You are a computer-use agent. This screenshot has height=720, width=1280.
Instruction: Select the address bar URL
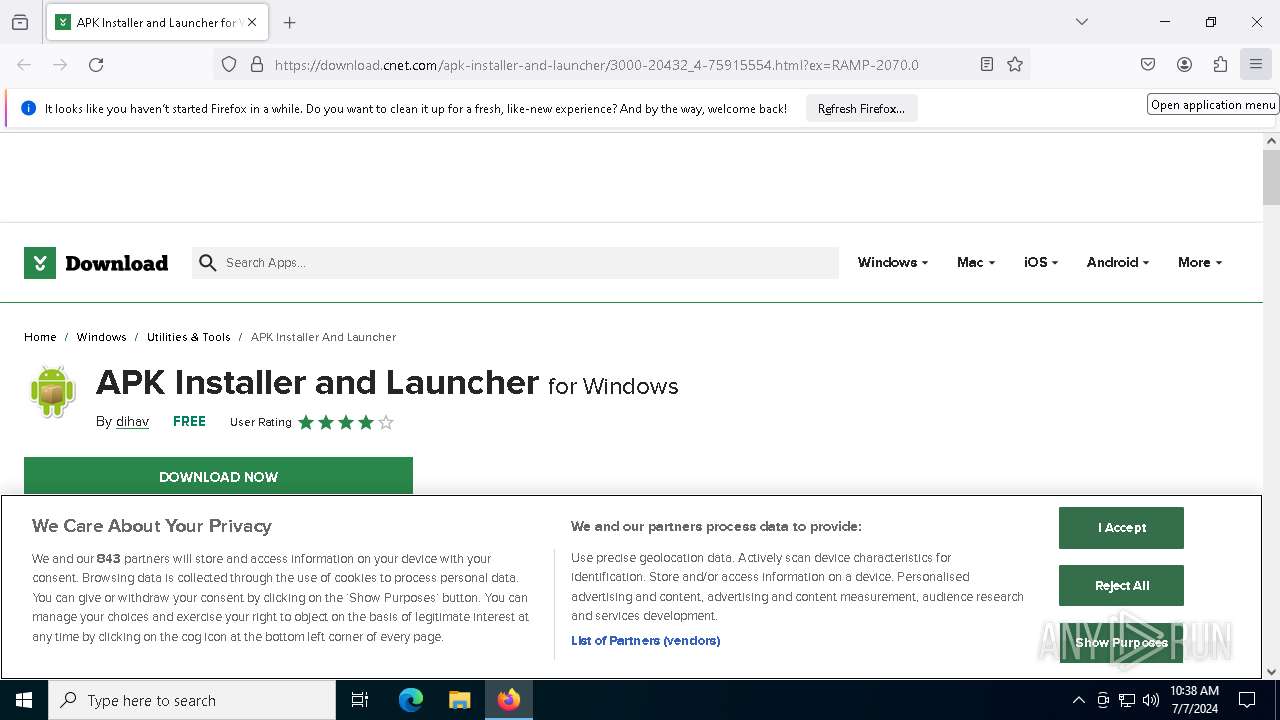point(596,65)
